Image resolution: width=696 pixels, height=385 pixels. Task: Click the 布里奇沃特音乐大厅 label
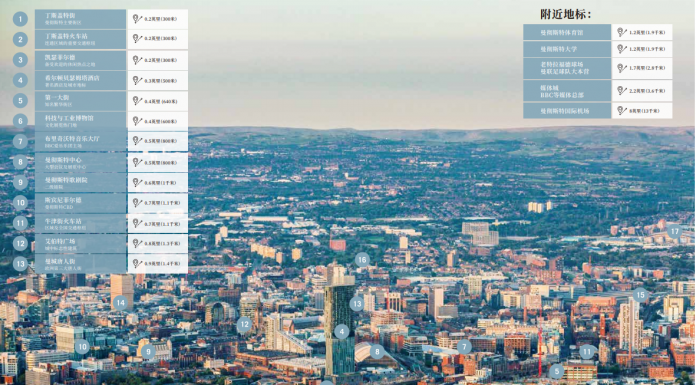(72, 139)
